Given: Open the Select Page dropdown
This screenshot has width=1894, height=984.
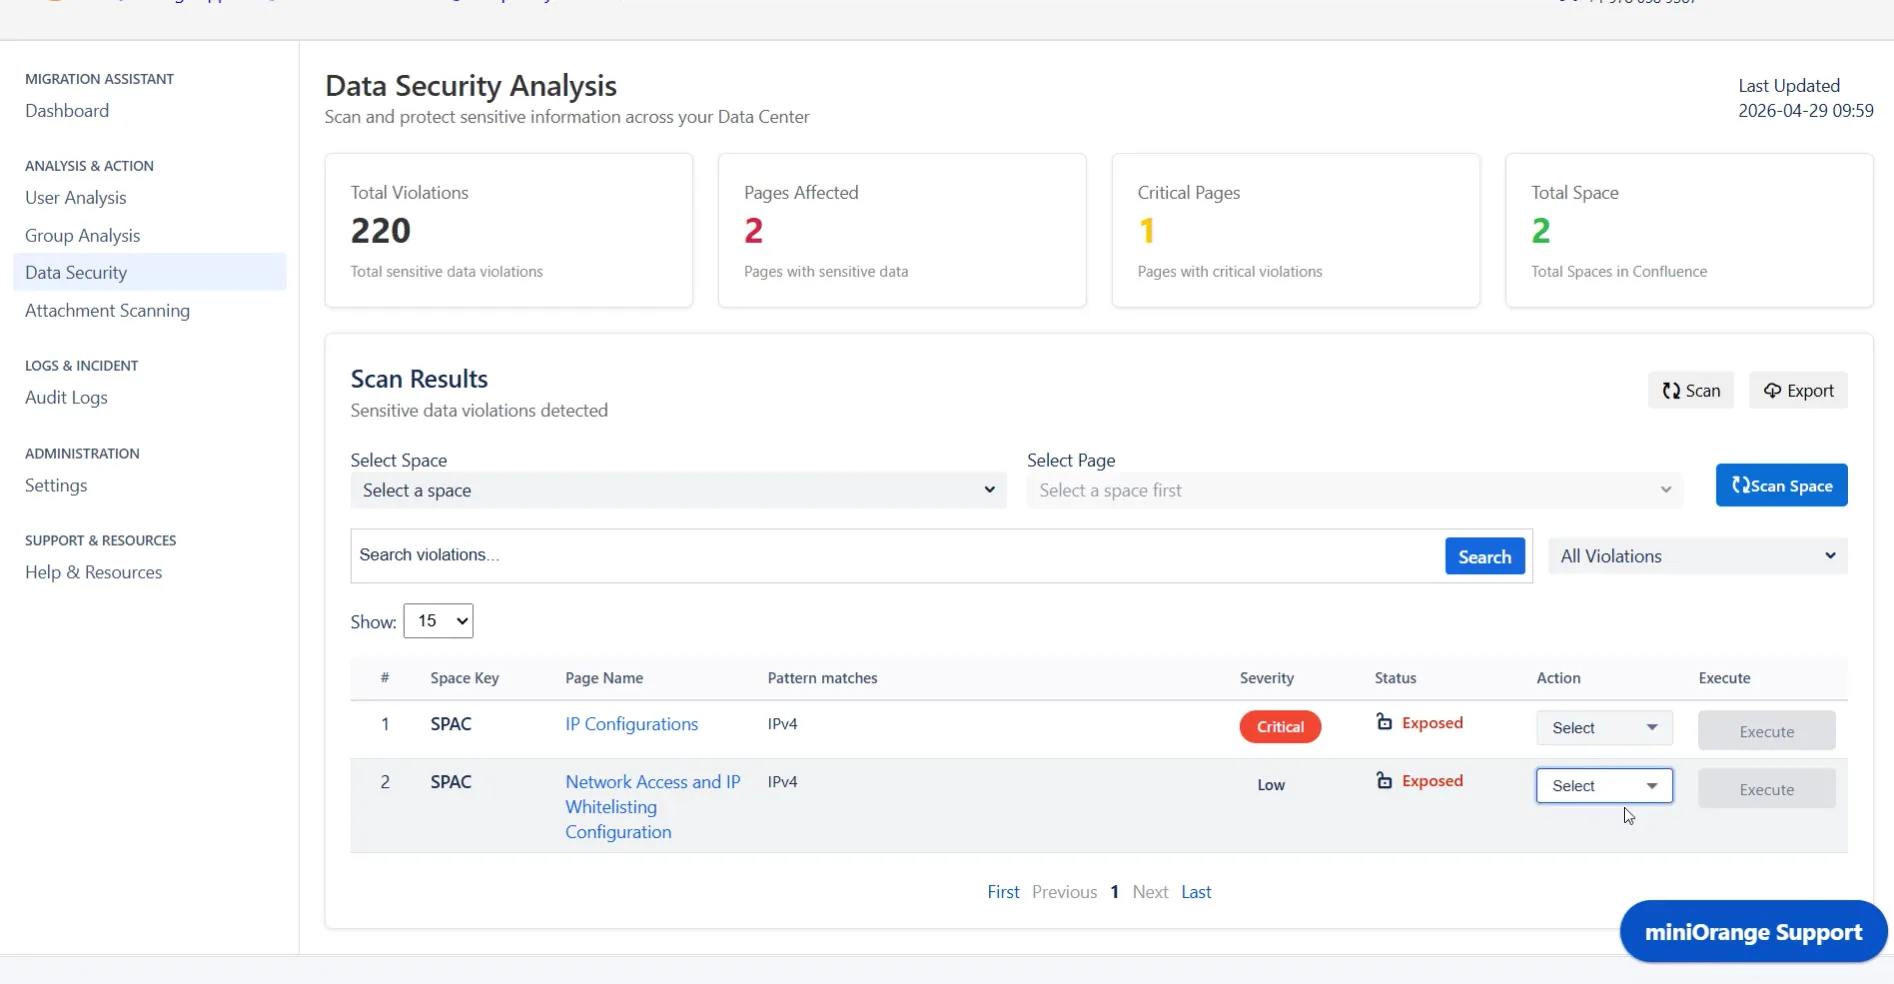Looking at the screenshot, I should [1355, 490].
